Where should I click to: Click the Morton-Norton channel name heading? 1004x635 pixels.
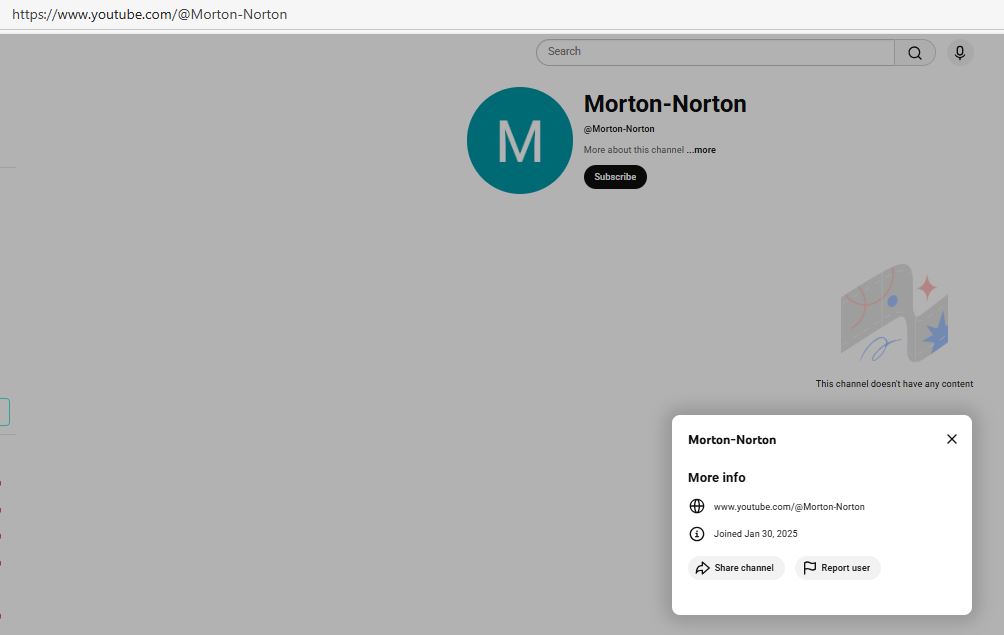click(x=664, y=104)
